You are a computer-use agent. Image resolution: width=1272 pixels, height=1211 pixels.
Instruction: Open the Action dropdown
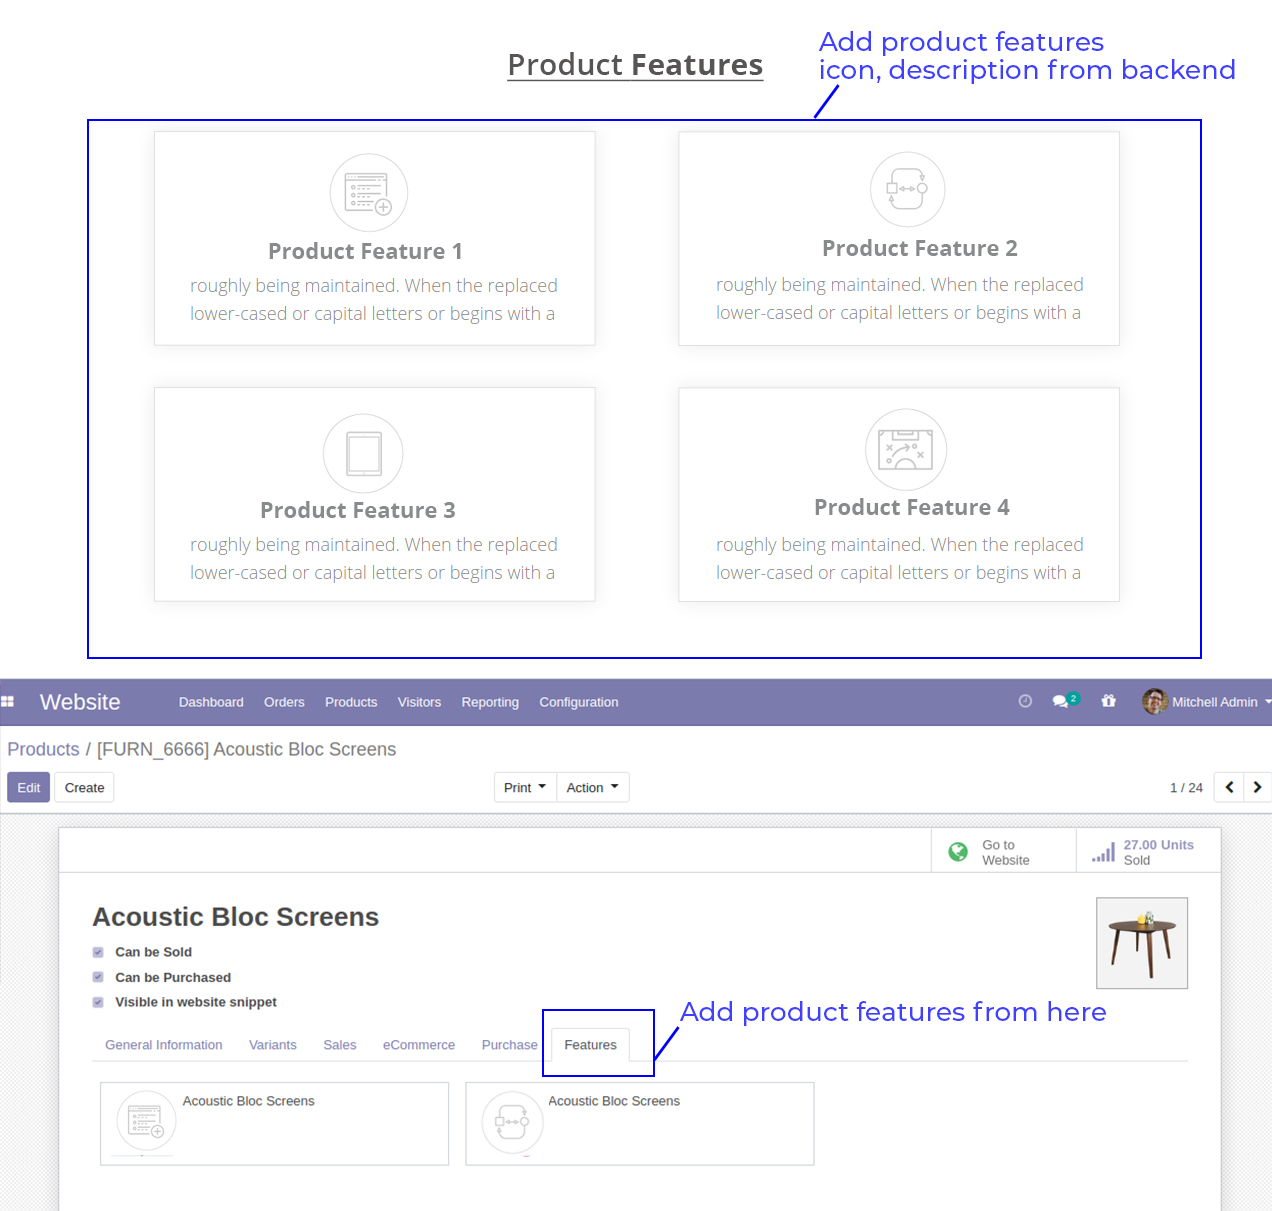coord(592,787)
